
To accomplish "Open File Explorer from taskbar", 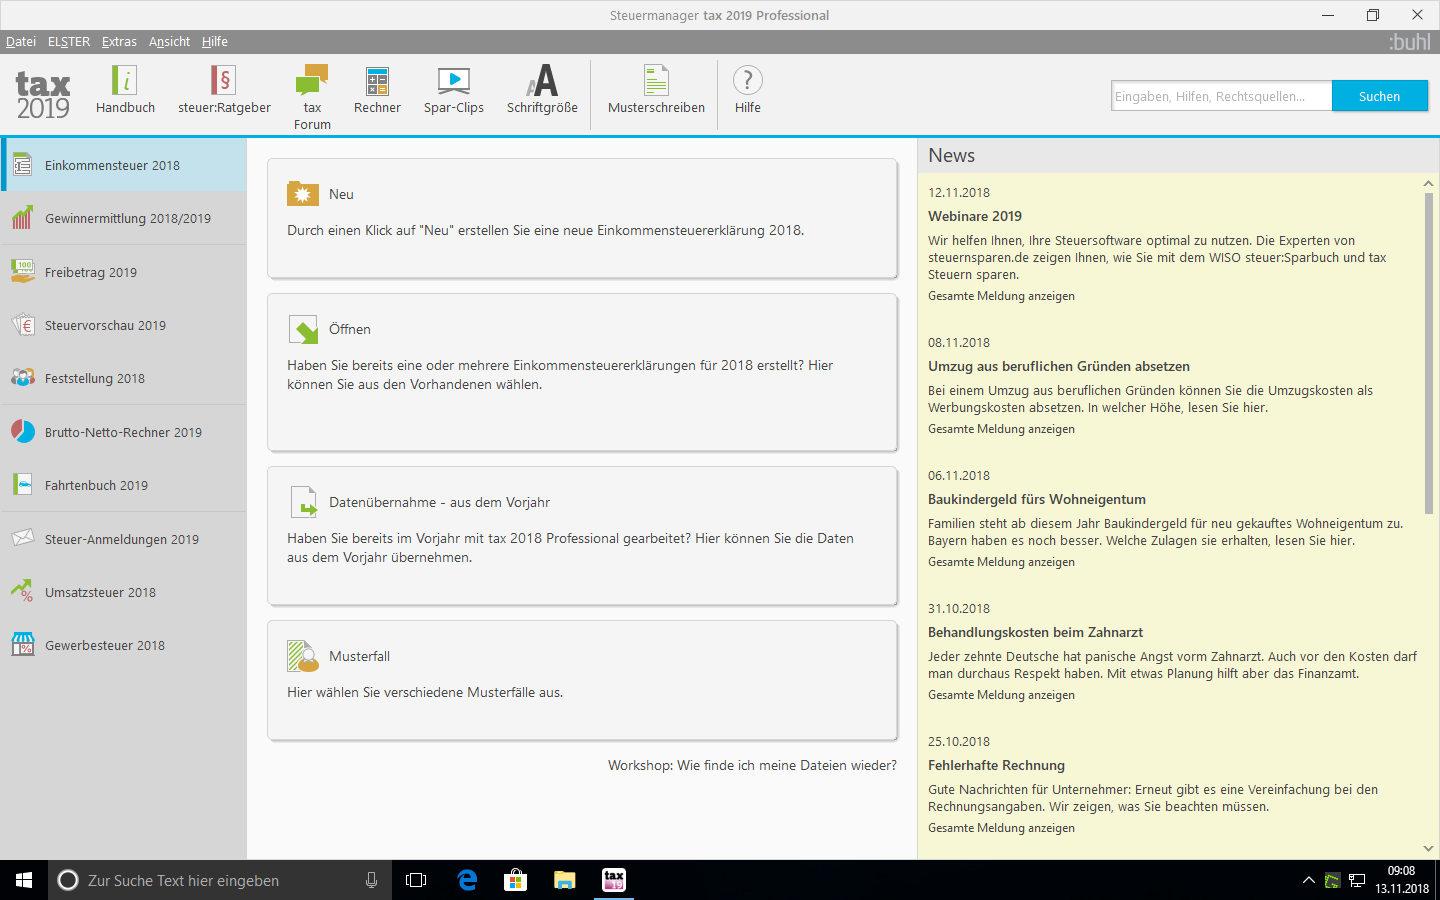I will coord(565,880).
